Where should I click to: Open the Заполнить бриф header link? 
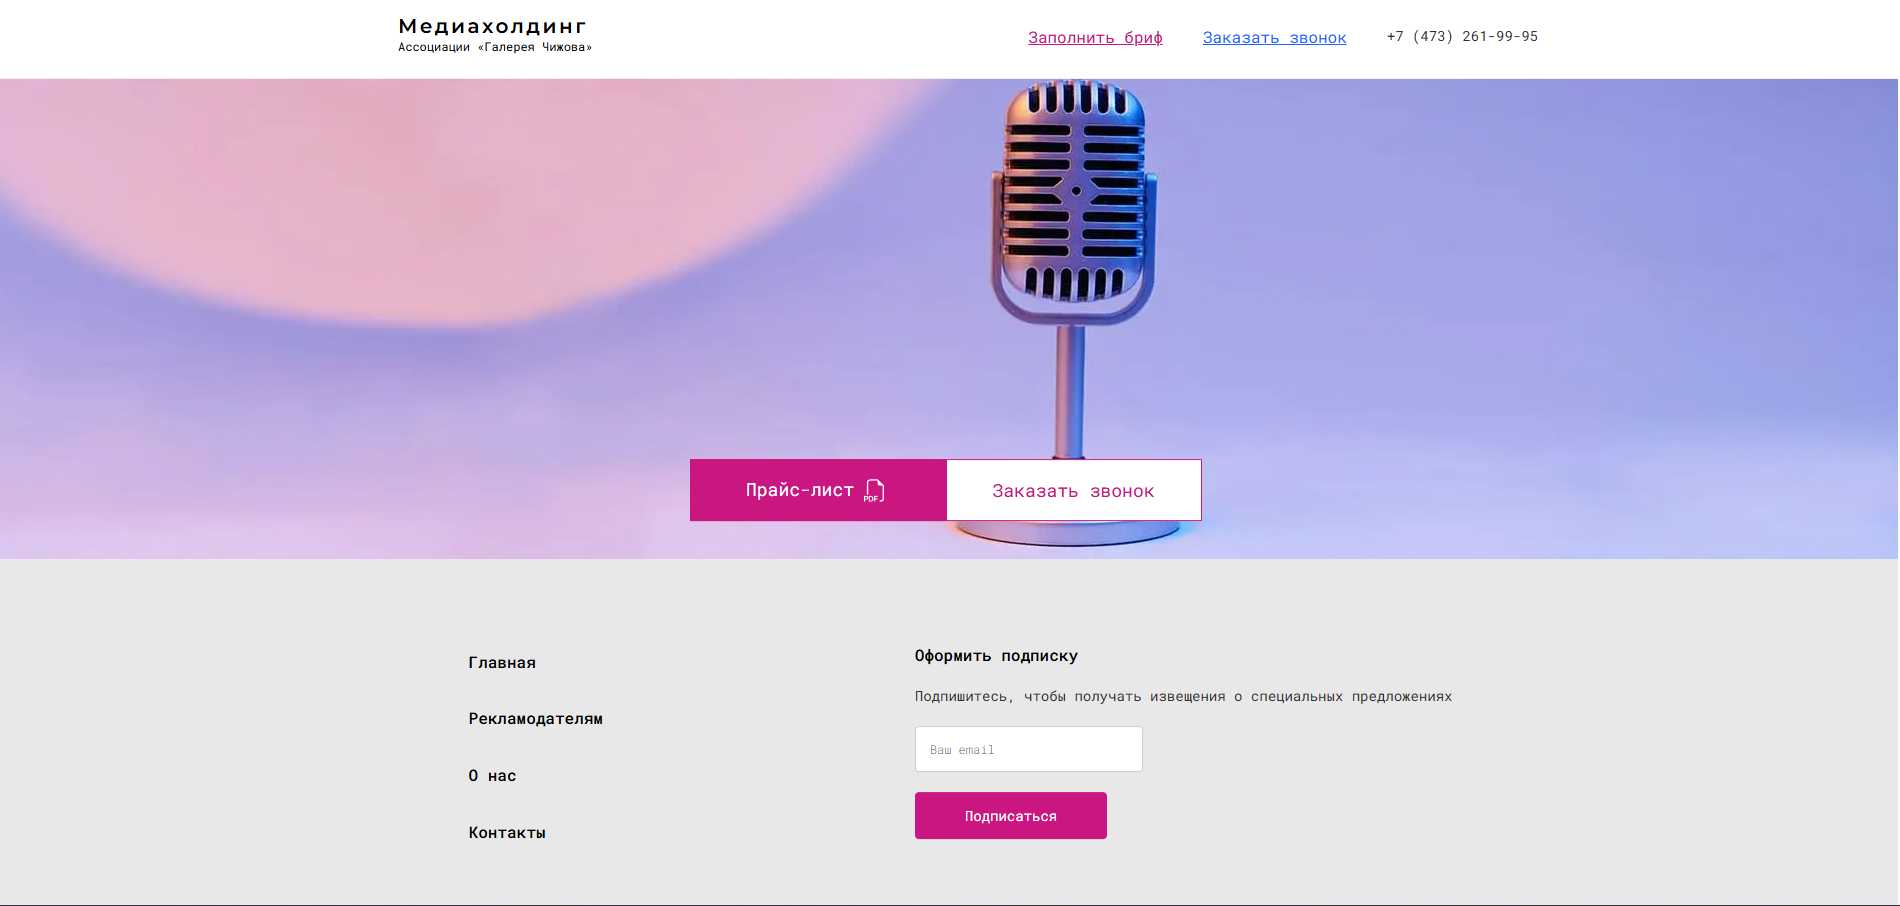tap(1095, 37)
